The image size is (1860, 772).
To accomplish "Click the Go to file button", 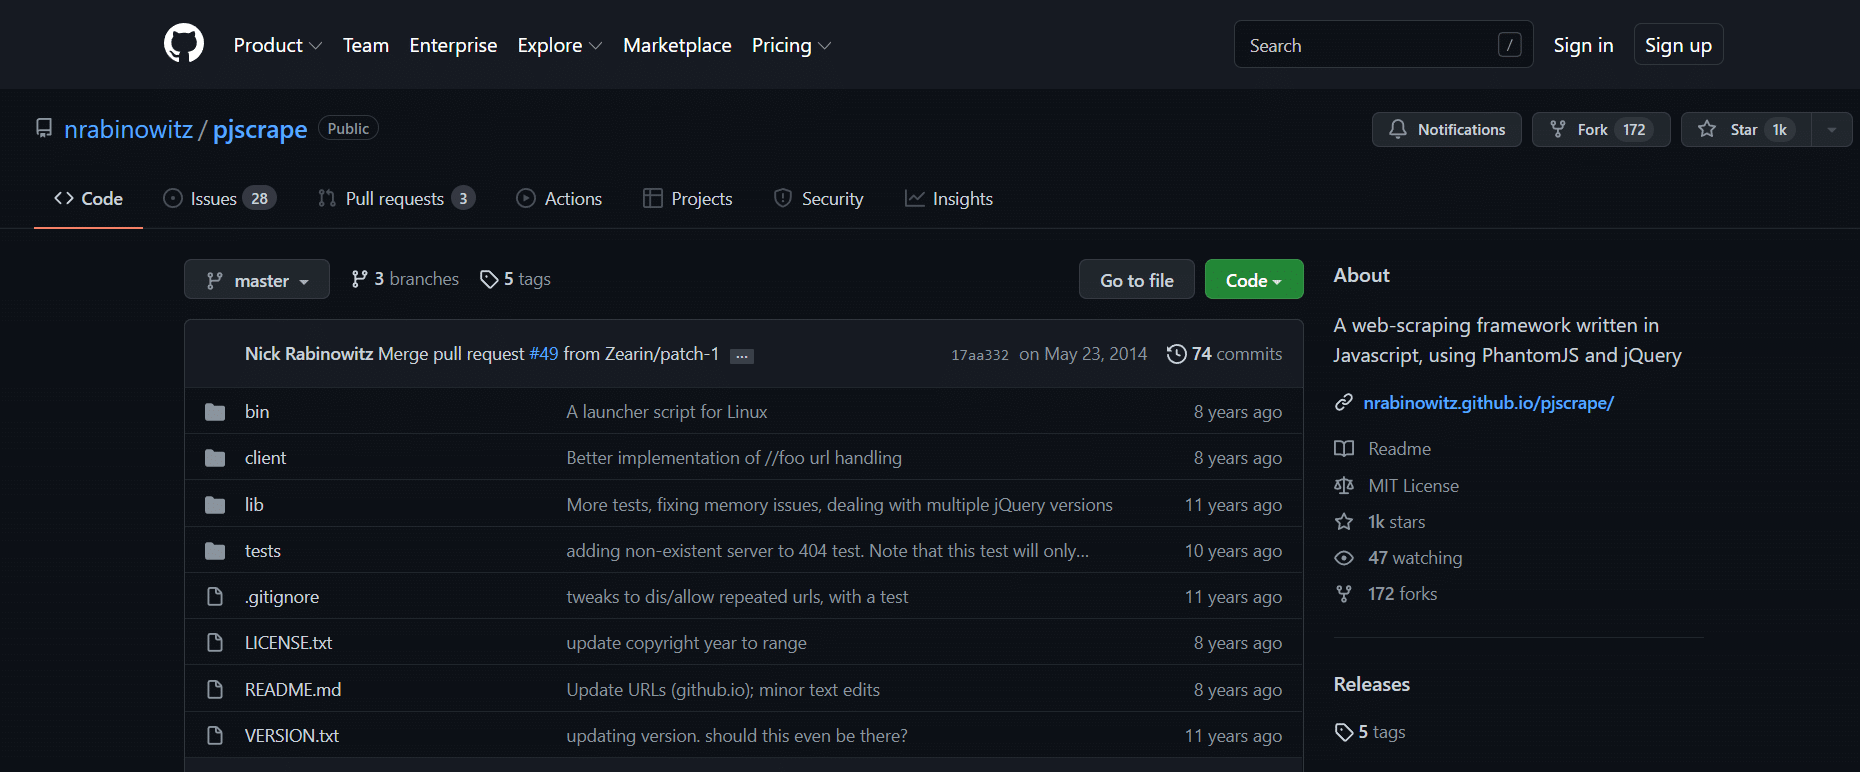I will [x=1137, y=280].
